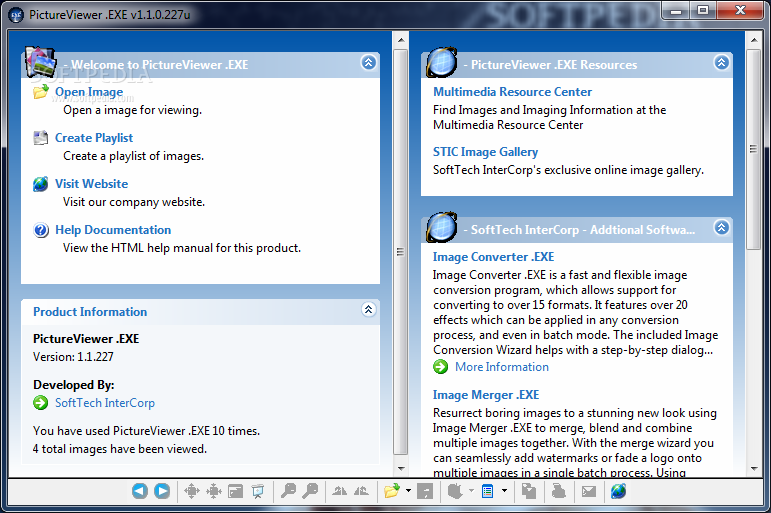Visit the STIC Image Gallery link

click(485, 152)
